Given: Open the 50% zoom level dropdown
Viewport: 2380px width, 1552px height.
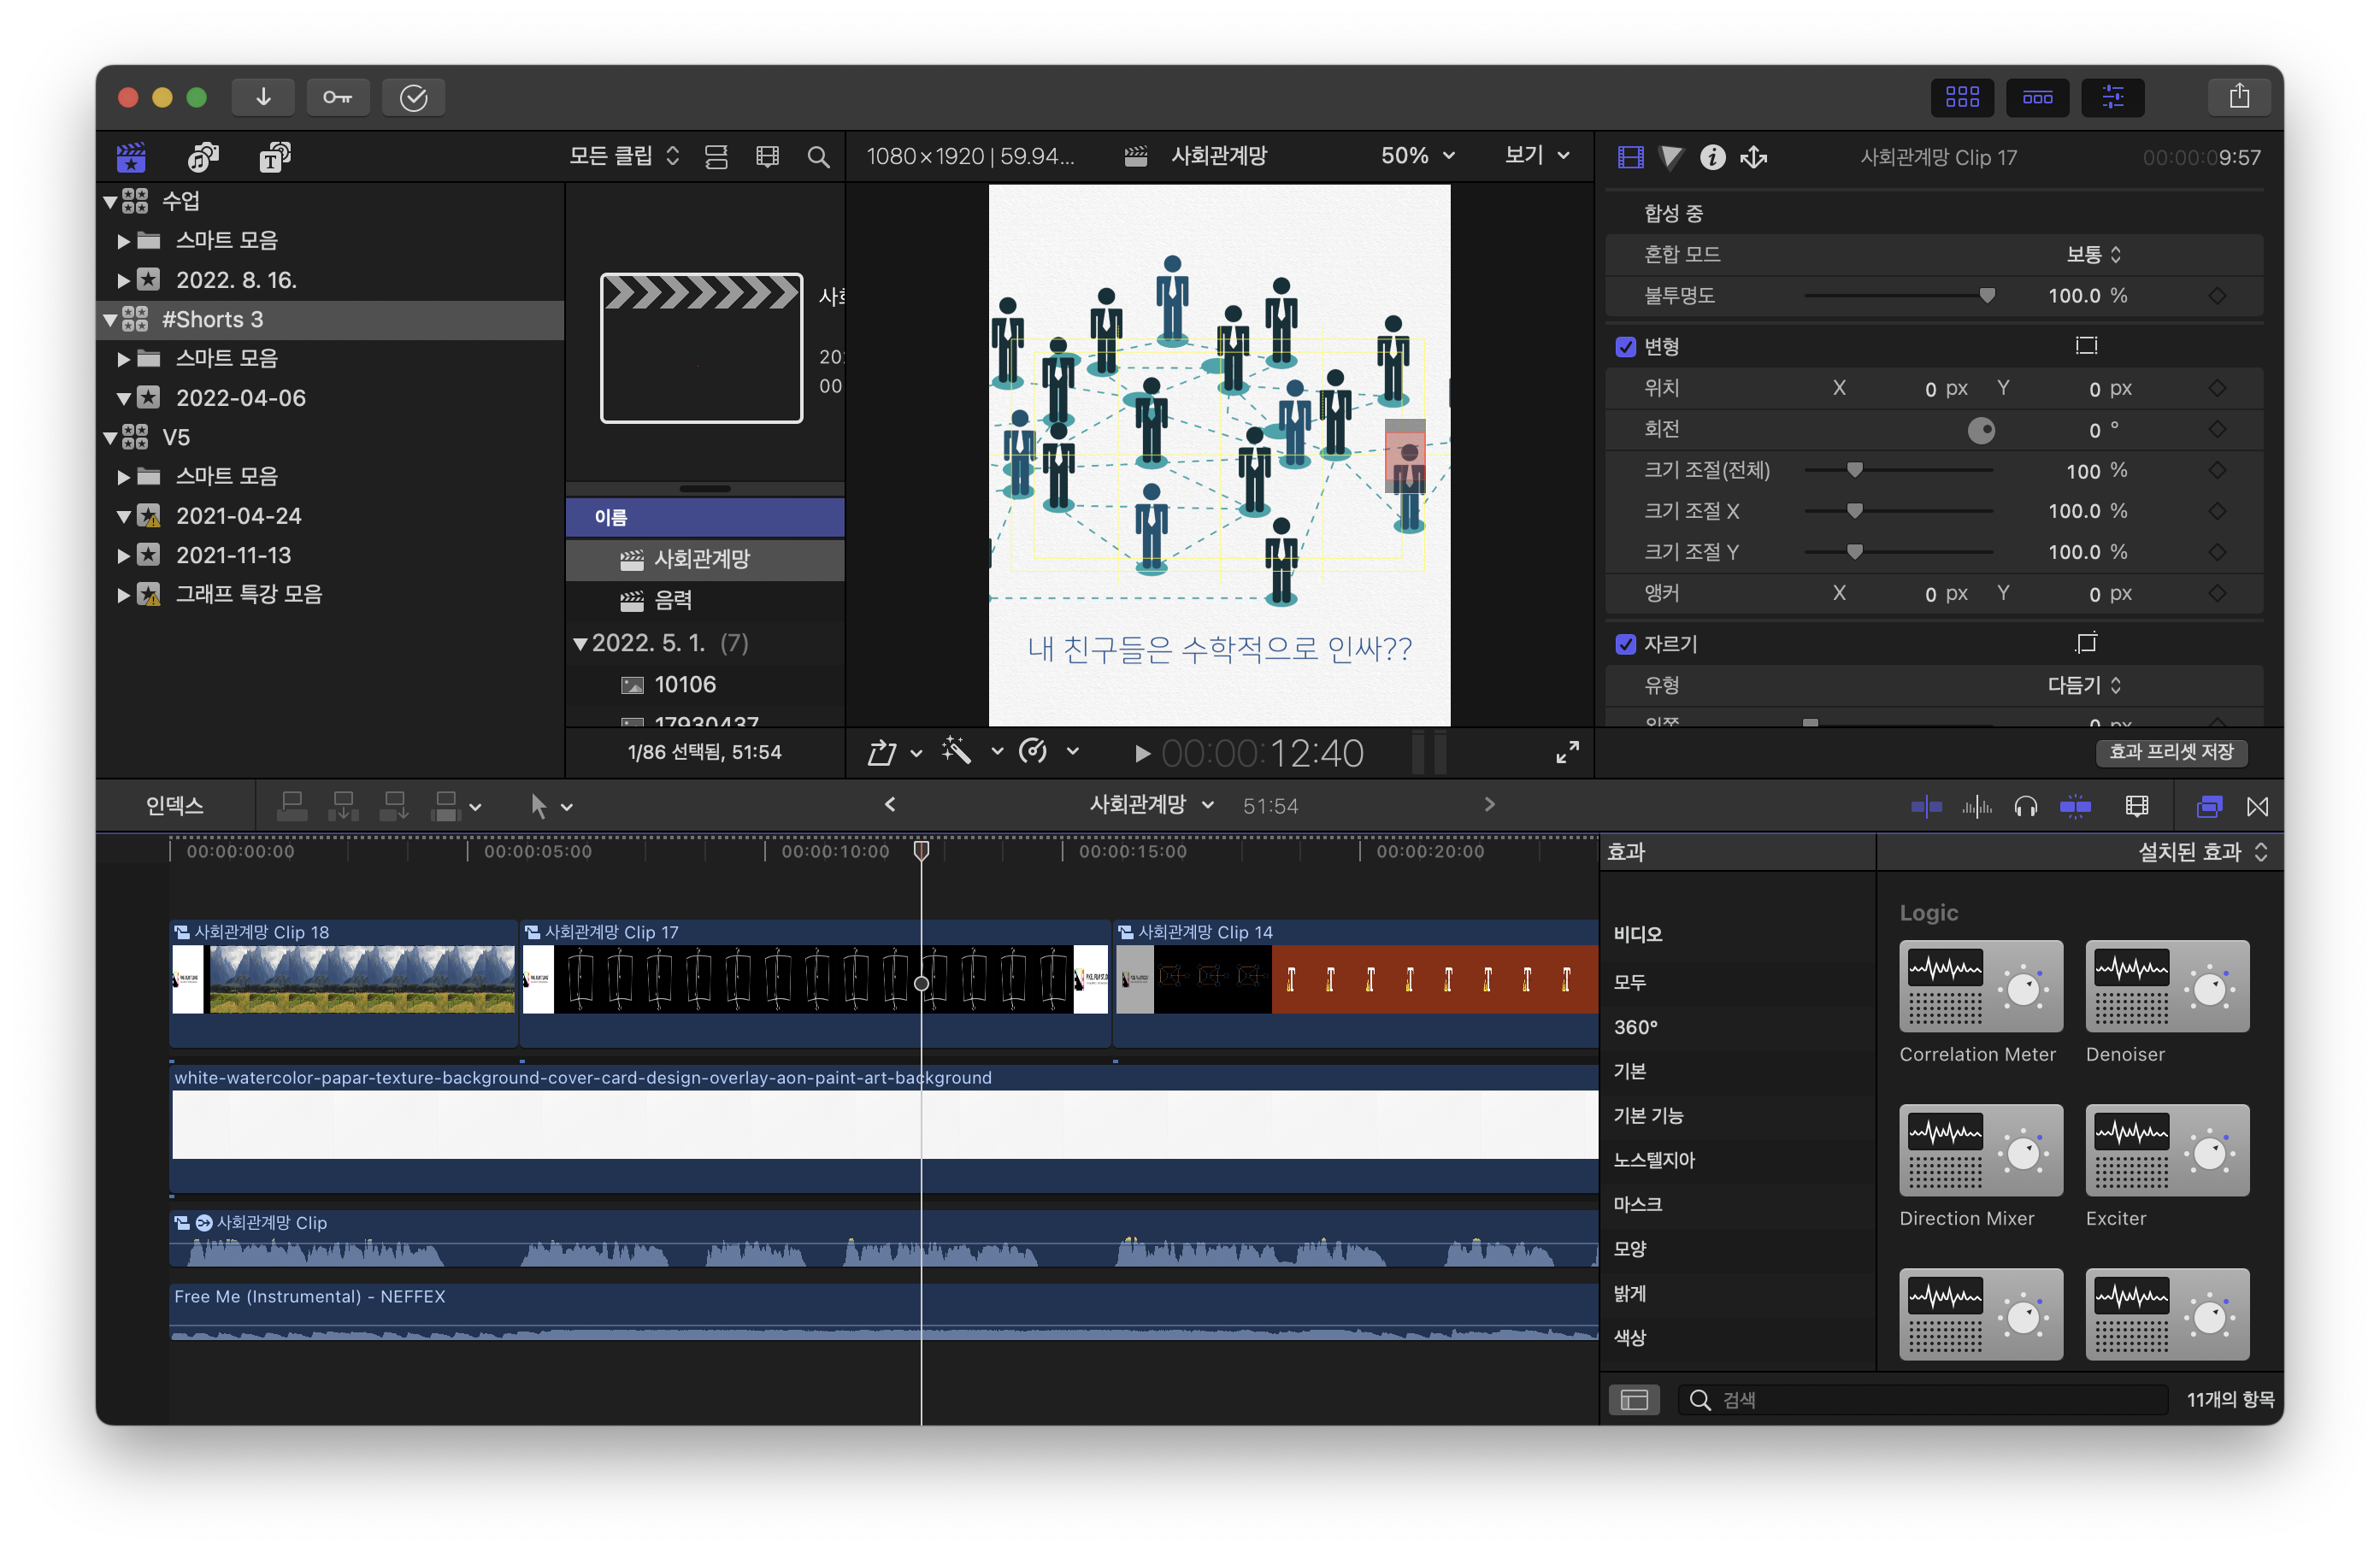Looking at the screenshot, I should click(x=1417, y=156).
